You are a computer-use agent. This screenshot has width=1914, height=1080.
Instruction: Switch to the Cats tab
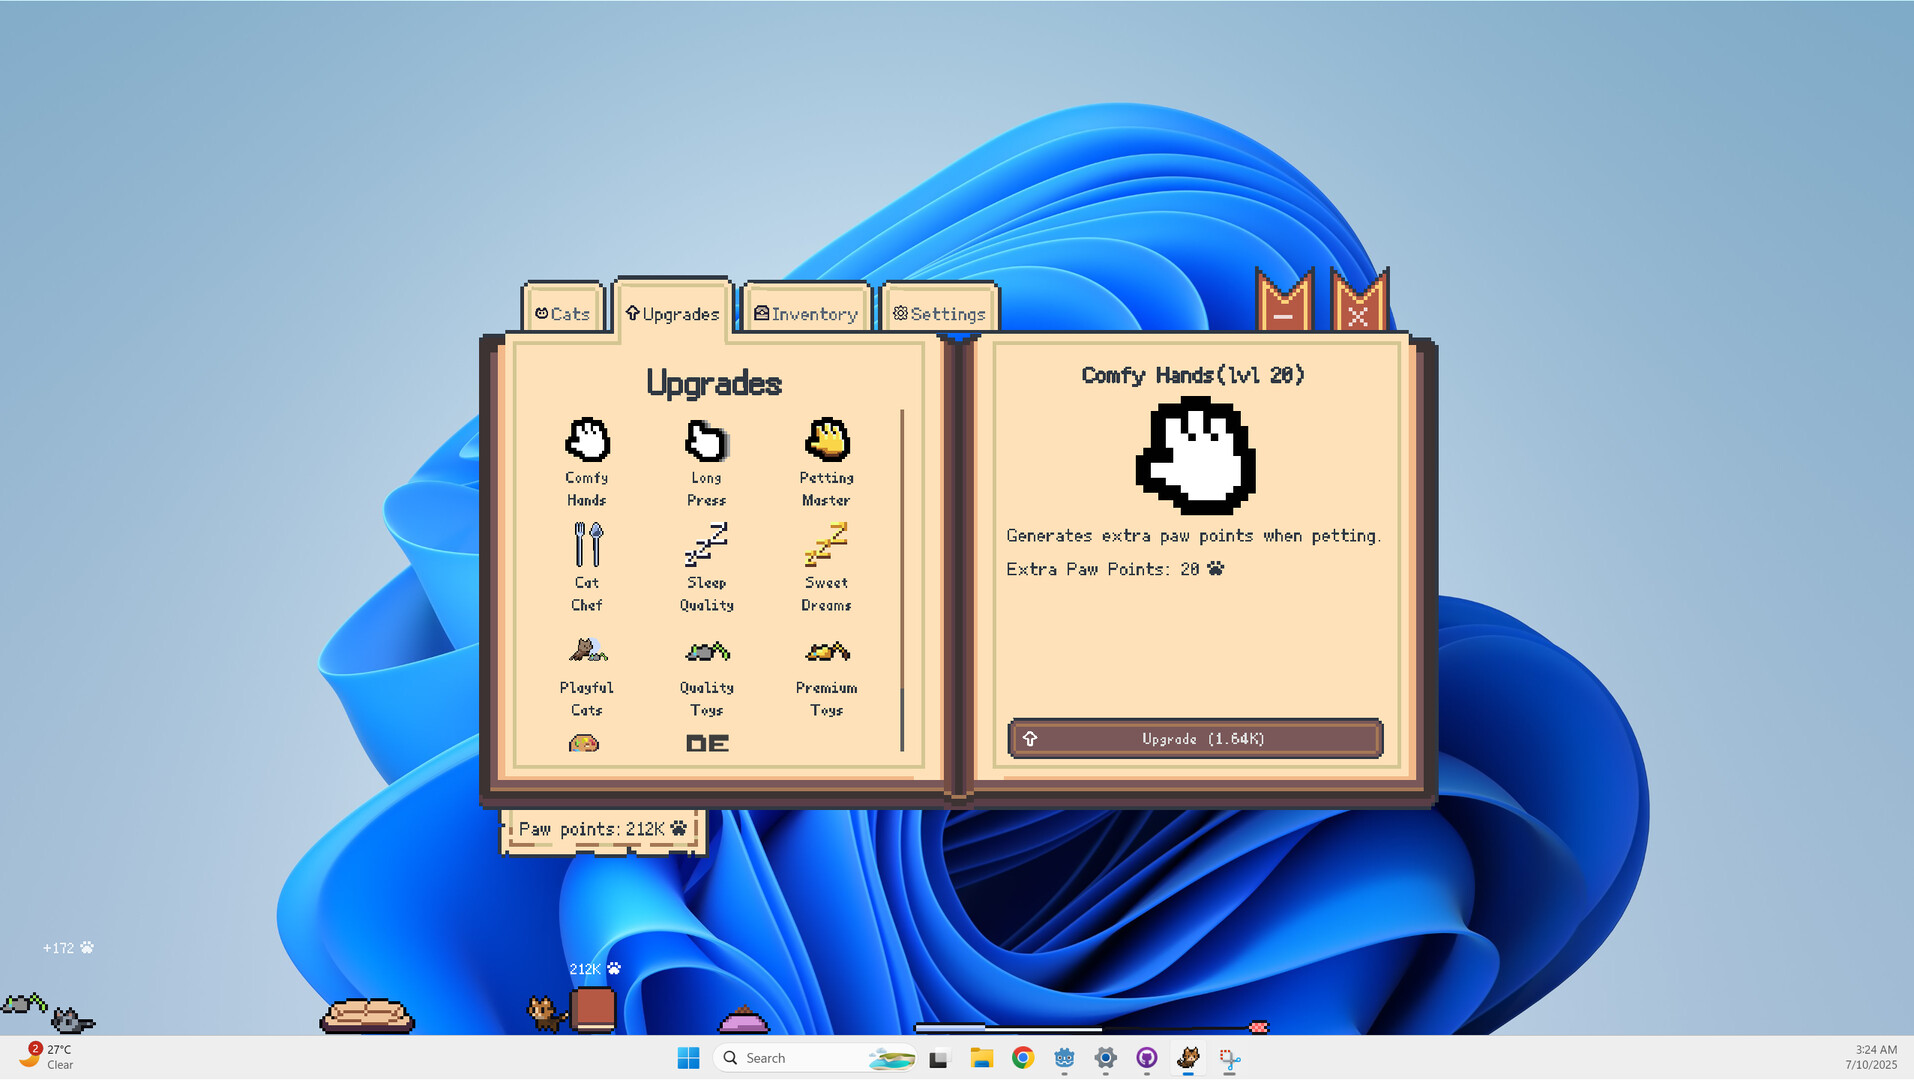[x=563, y=313]
